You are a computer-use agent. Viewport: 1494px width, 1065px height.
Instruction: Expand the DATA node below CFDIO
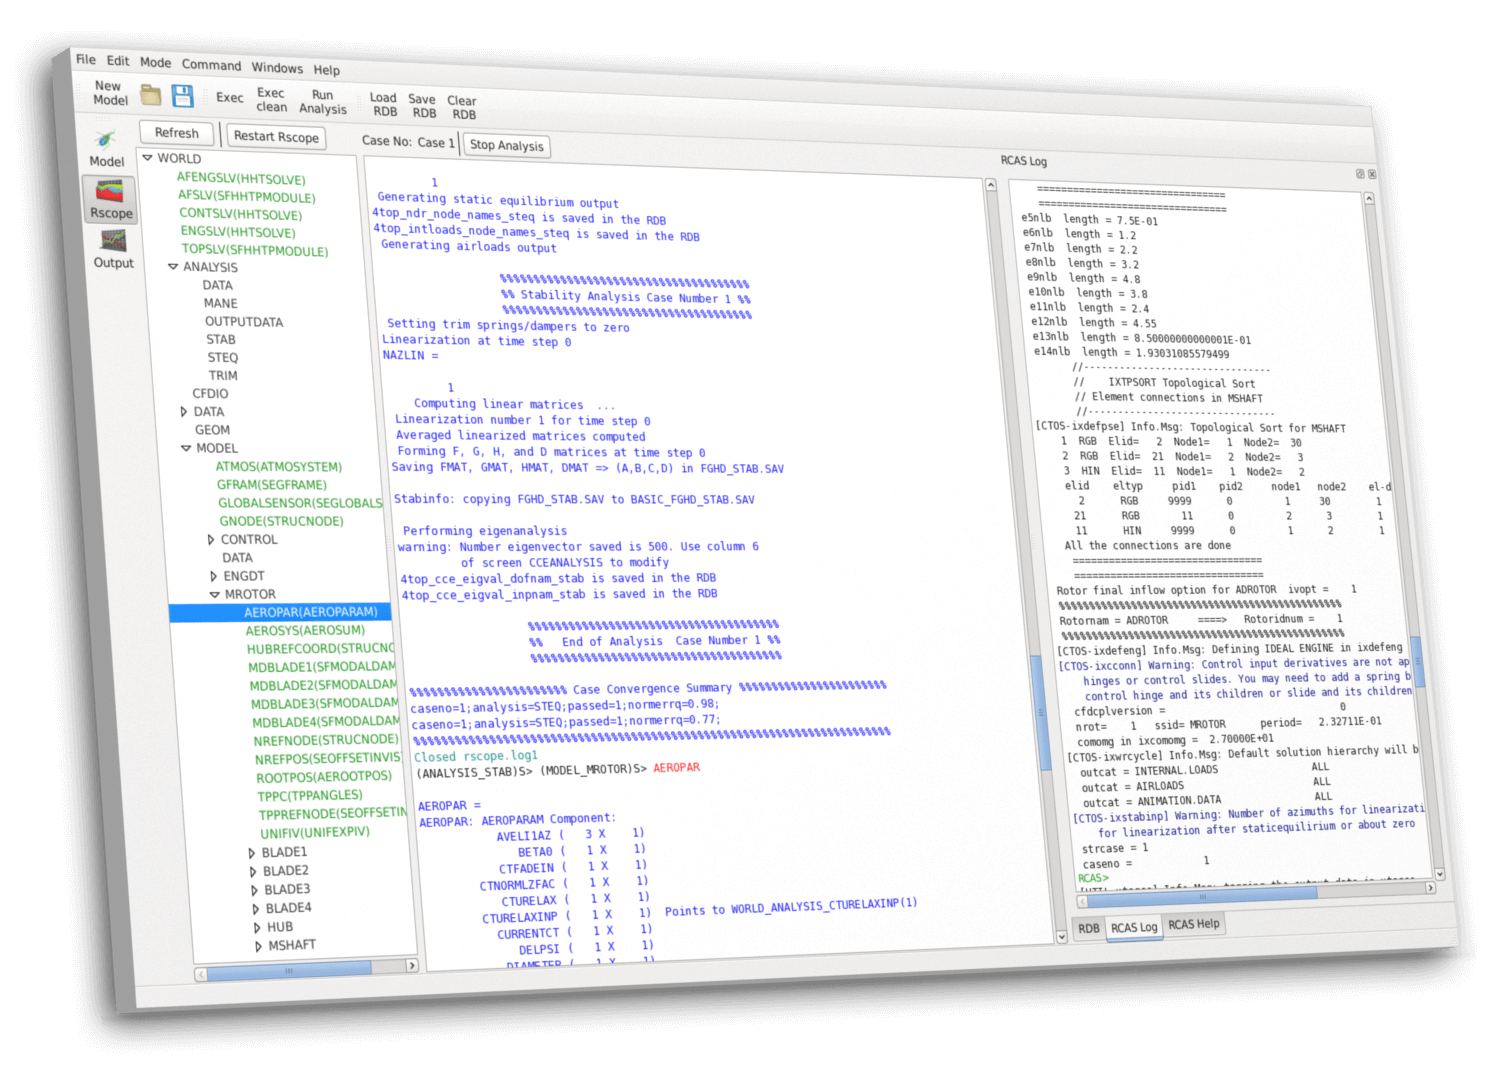pos(184,412)
